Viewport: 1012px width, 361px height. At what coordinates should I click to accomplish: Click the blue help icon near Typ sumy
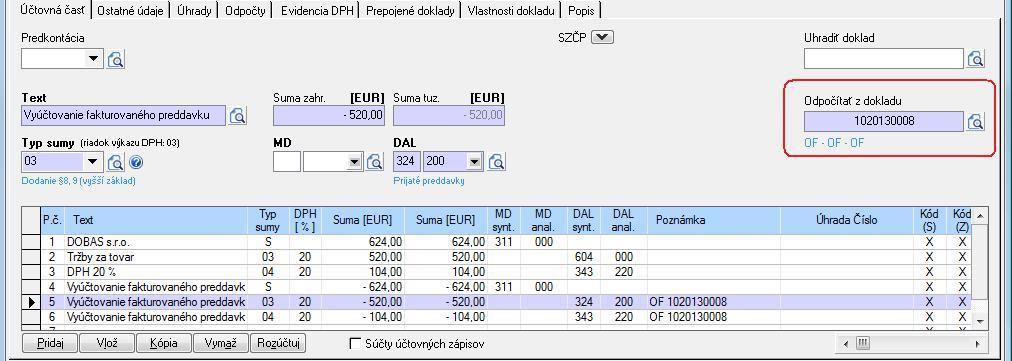tap(136, 161)
